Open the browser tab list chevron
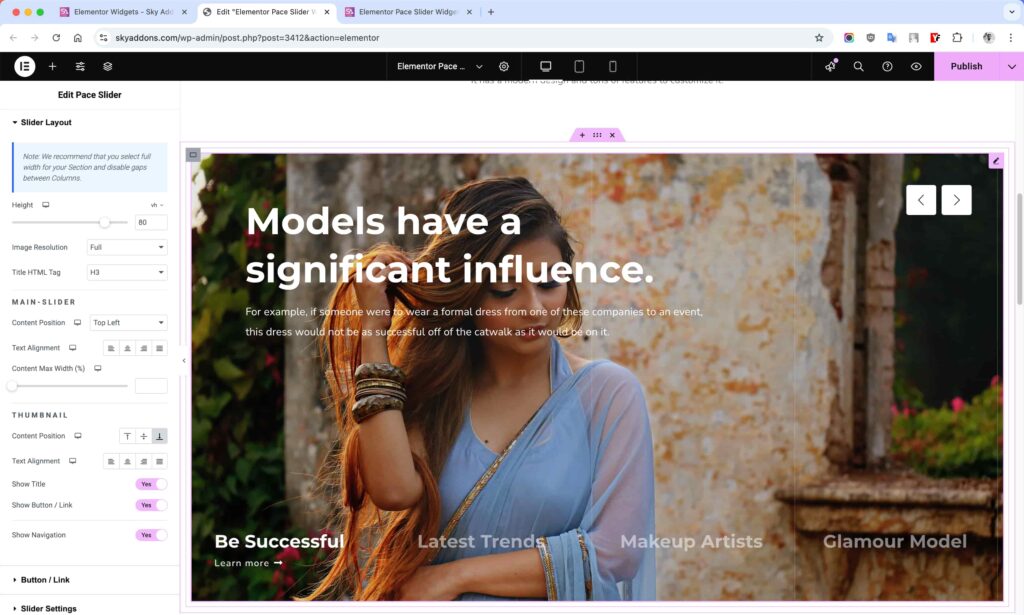The image size is (1024, 615). click(1011, 12)
